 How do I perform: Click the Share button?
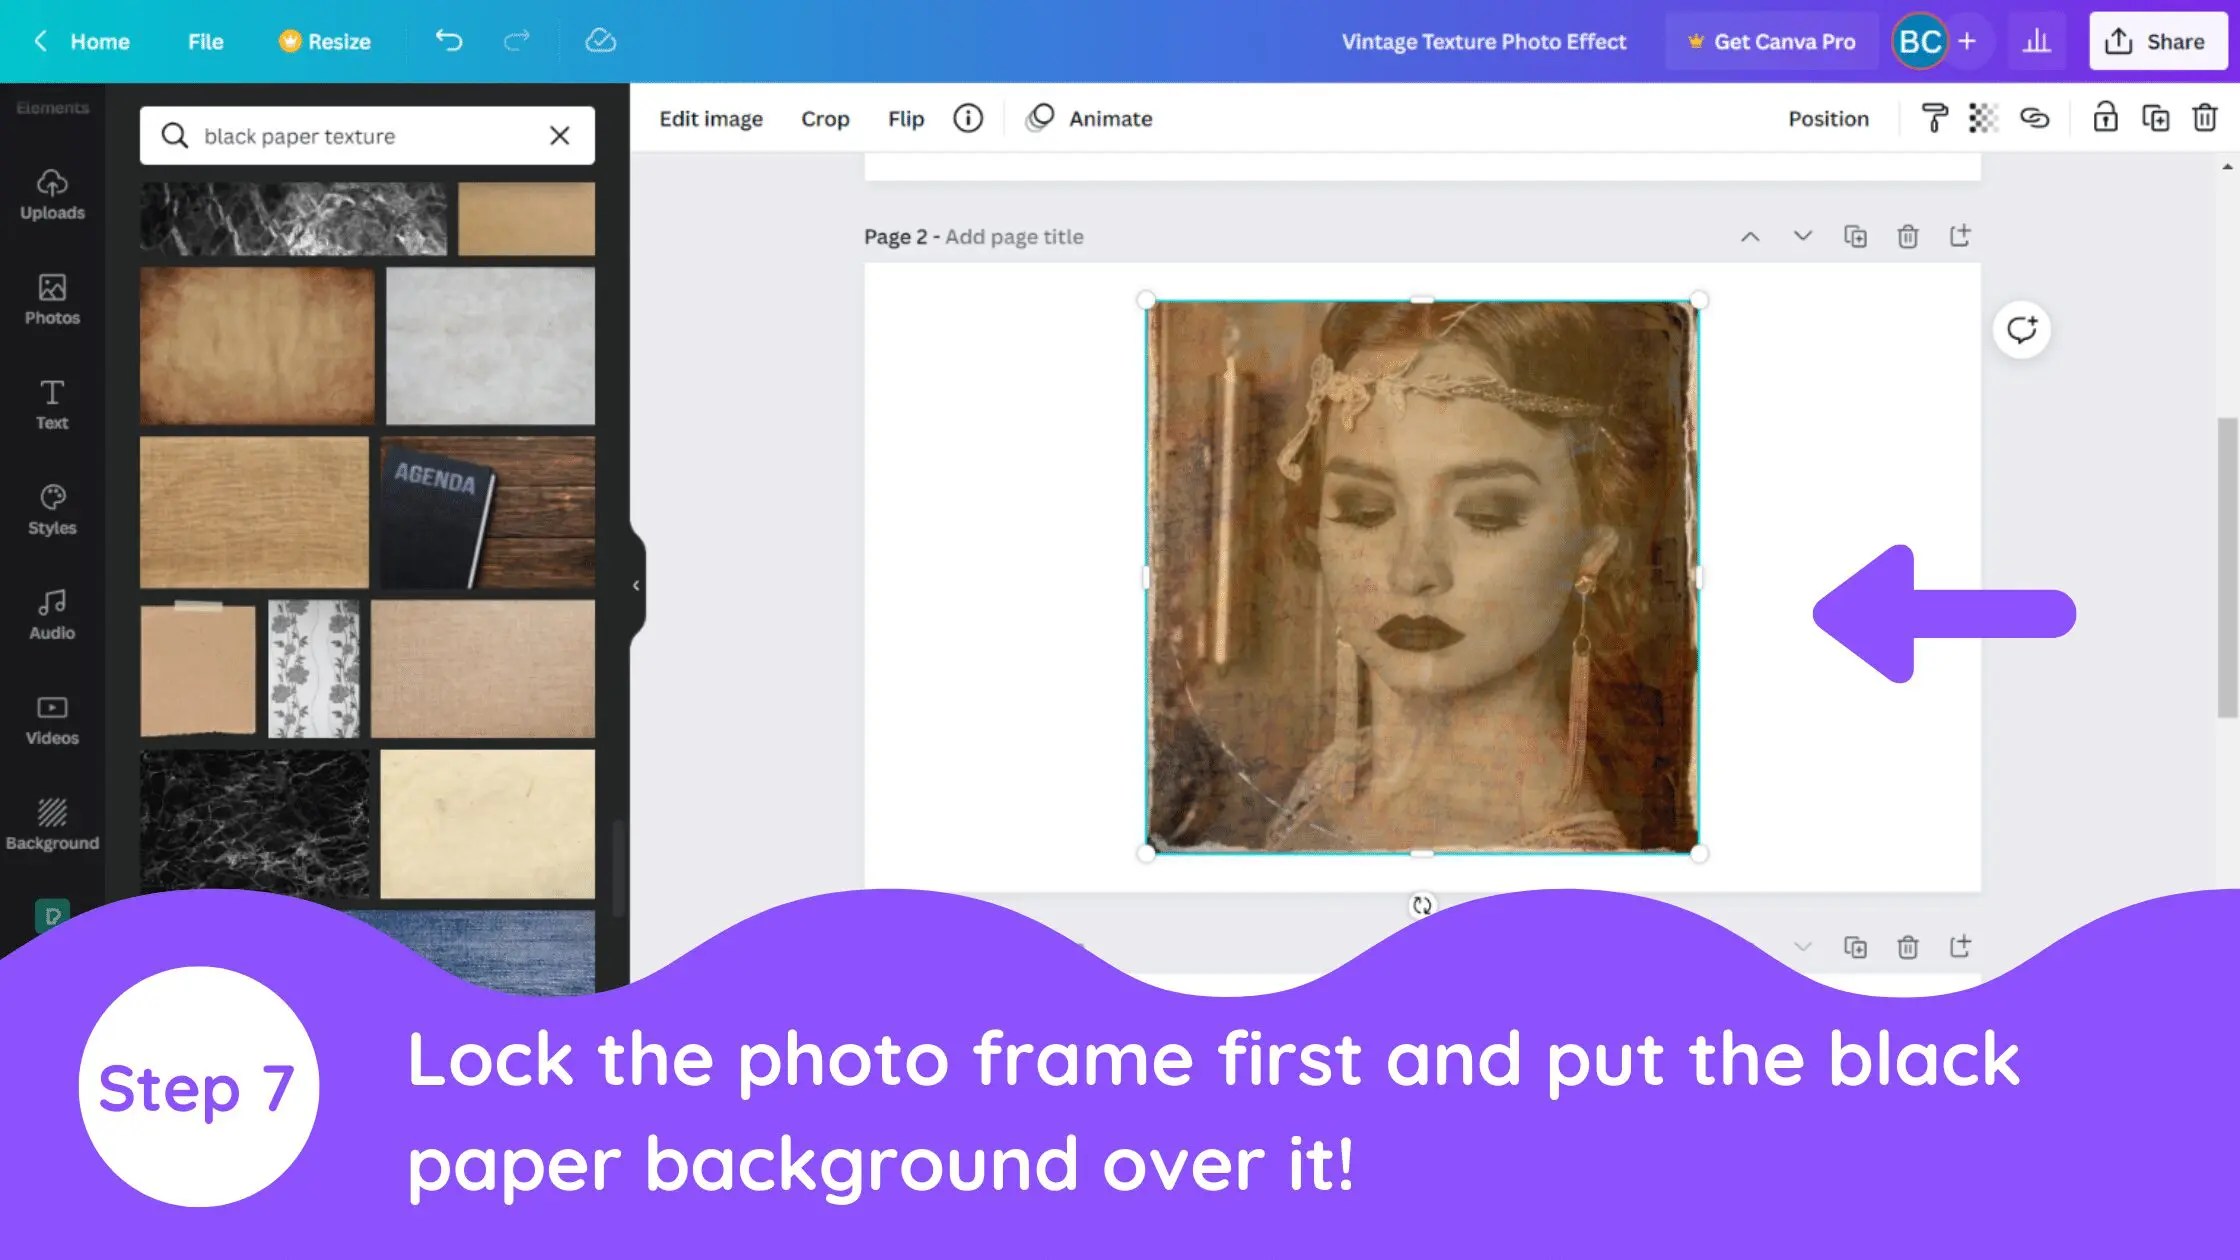click(x=2157, y=41)
